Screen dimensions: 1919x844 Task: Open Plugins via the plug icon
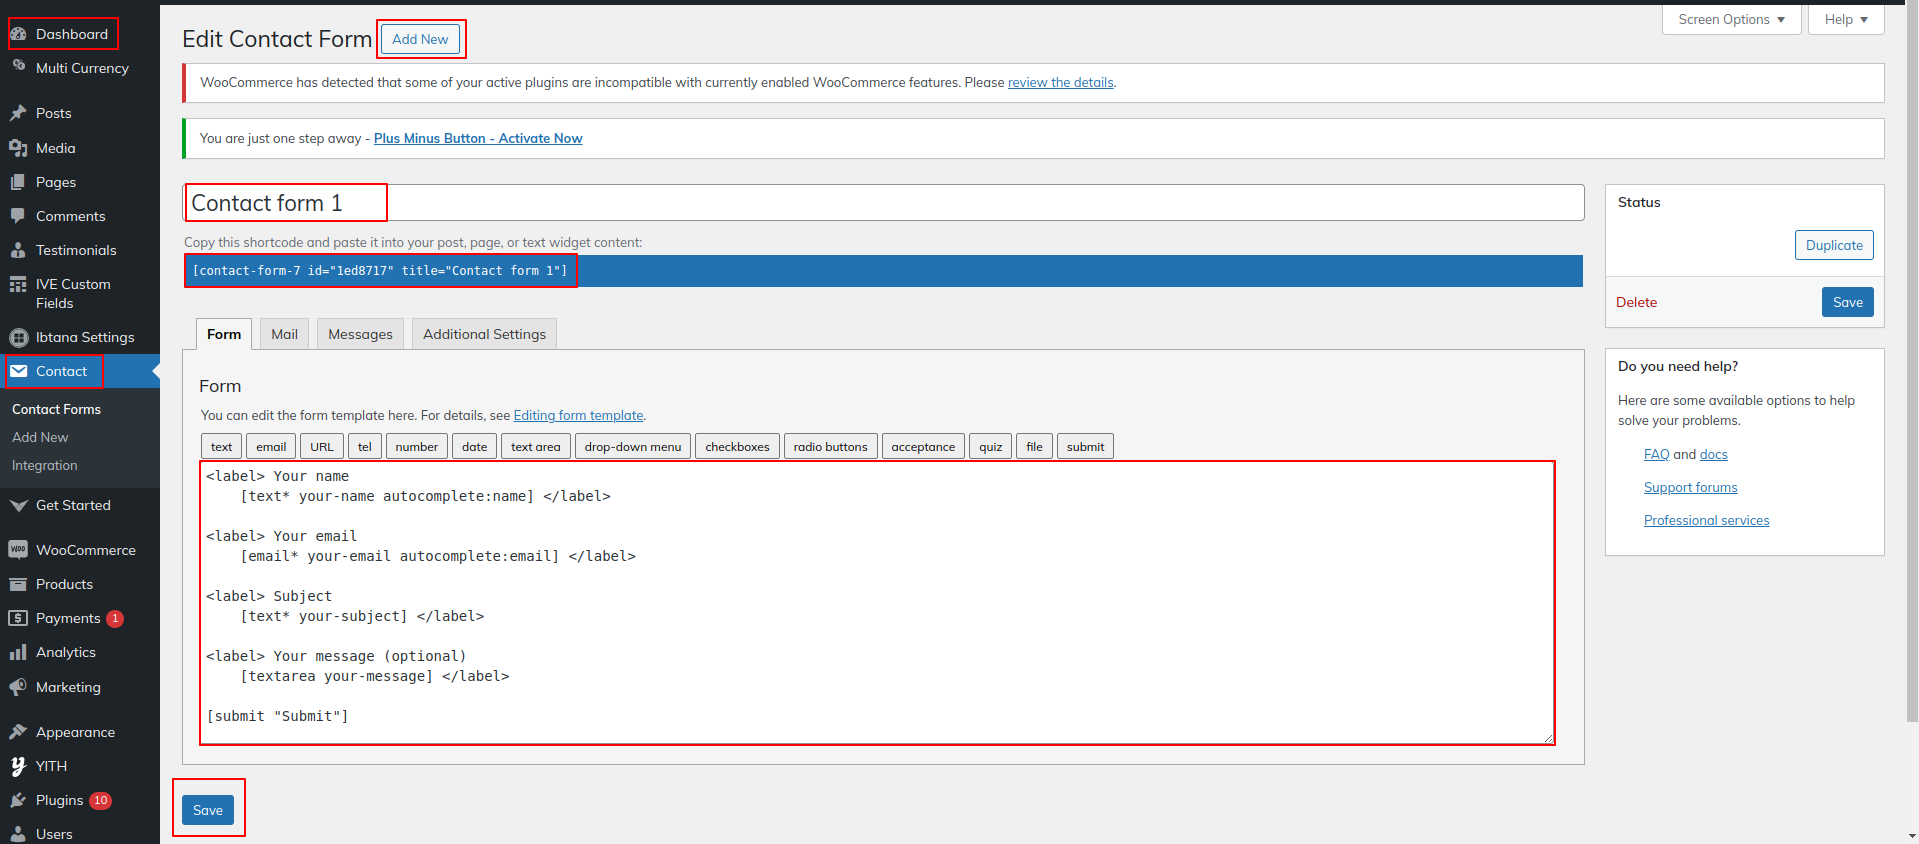tap(18, 800)
